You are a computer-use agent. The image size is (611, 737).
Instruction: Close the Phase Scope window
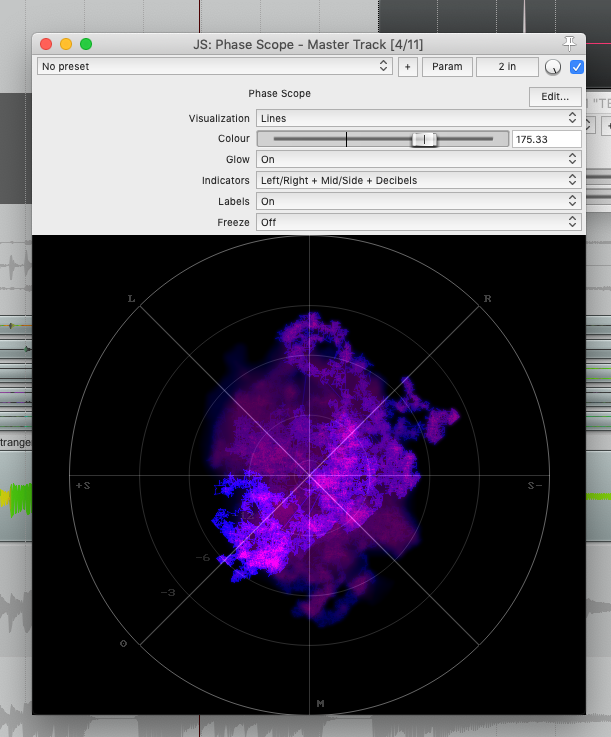46,44
